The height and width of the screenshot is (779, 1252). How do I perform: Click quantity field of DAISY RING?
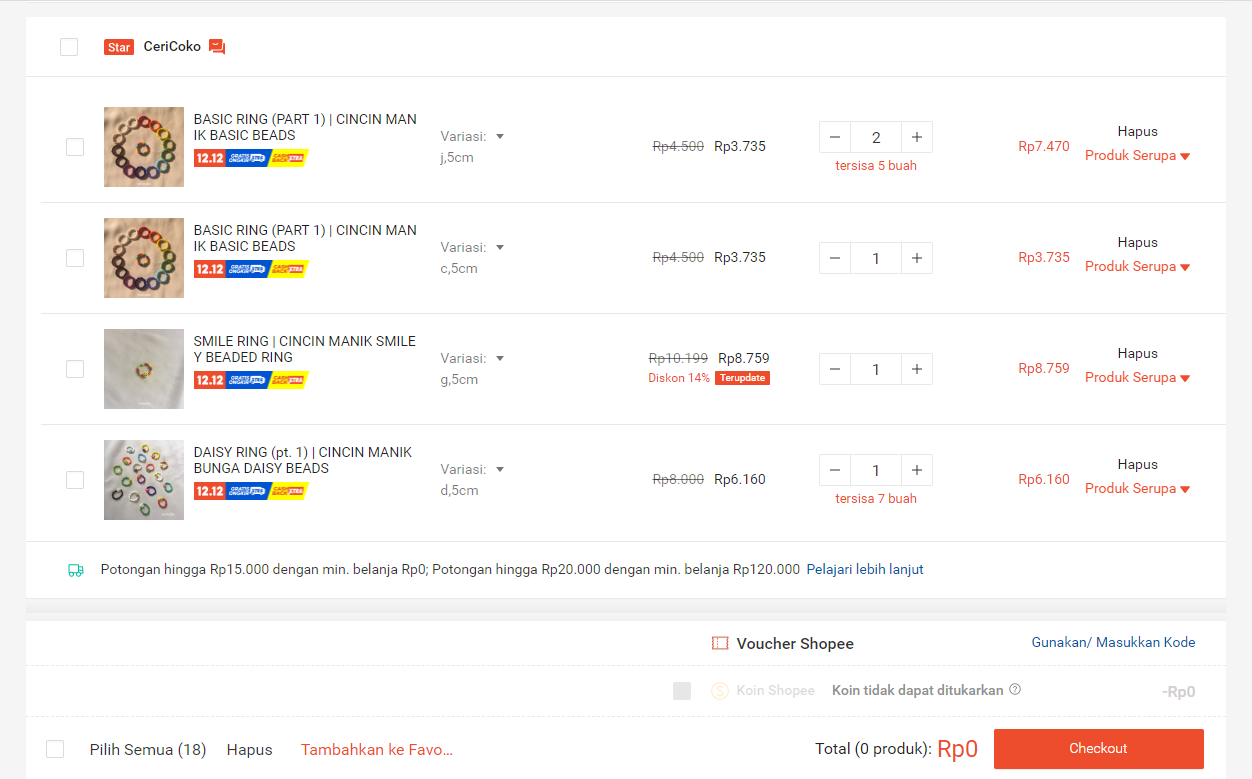[x=876, y=470]
